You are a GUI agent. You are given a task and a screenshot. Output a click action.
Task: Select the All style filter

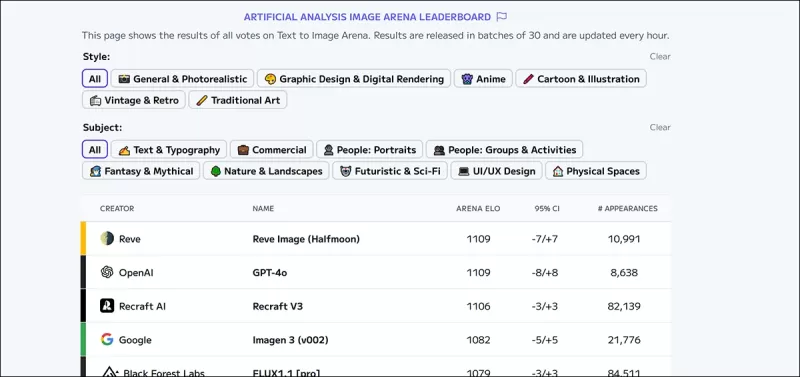(95, 79)
